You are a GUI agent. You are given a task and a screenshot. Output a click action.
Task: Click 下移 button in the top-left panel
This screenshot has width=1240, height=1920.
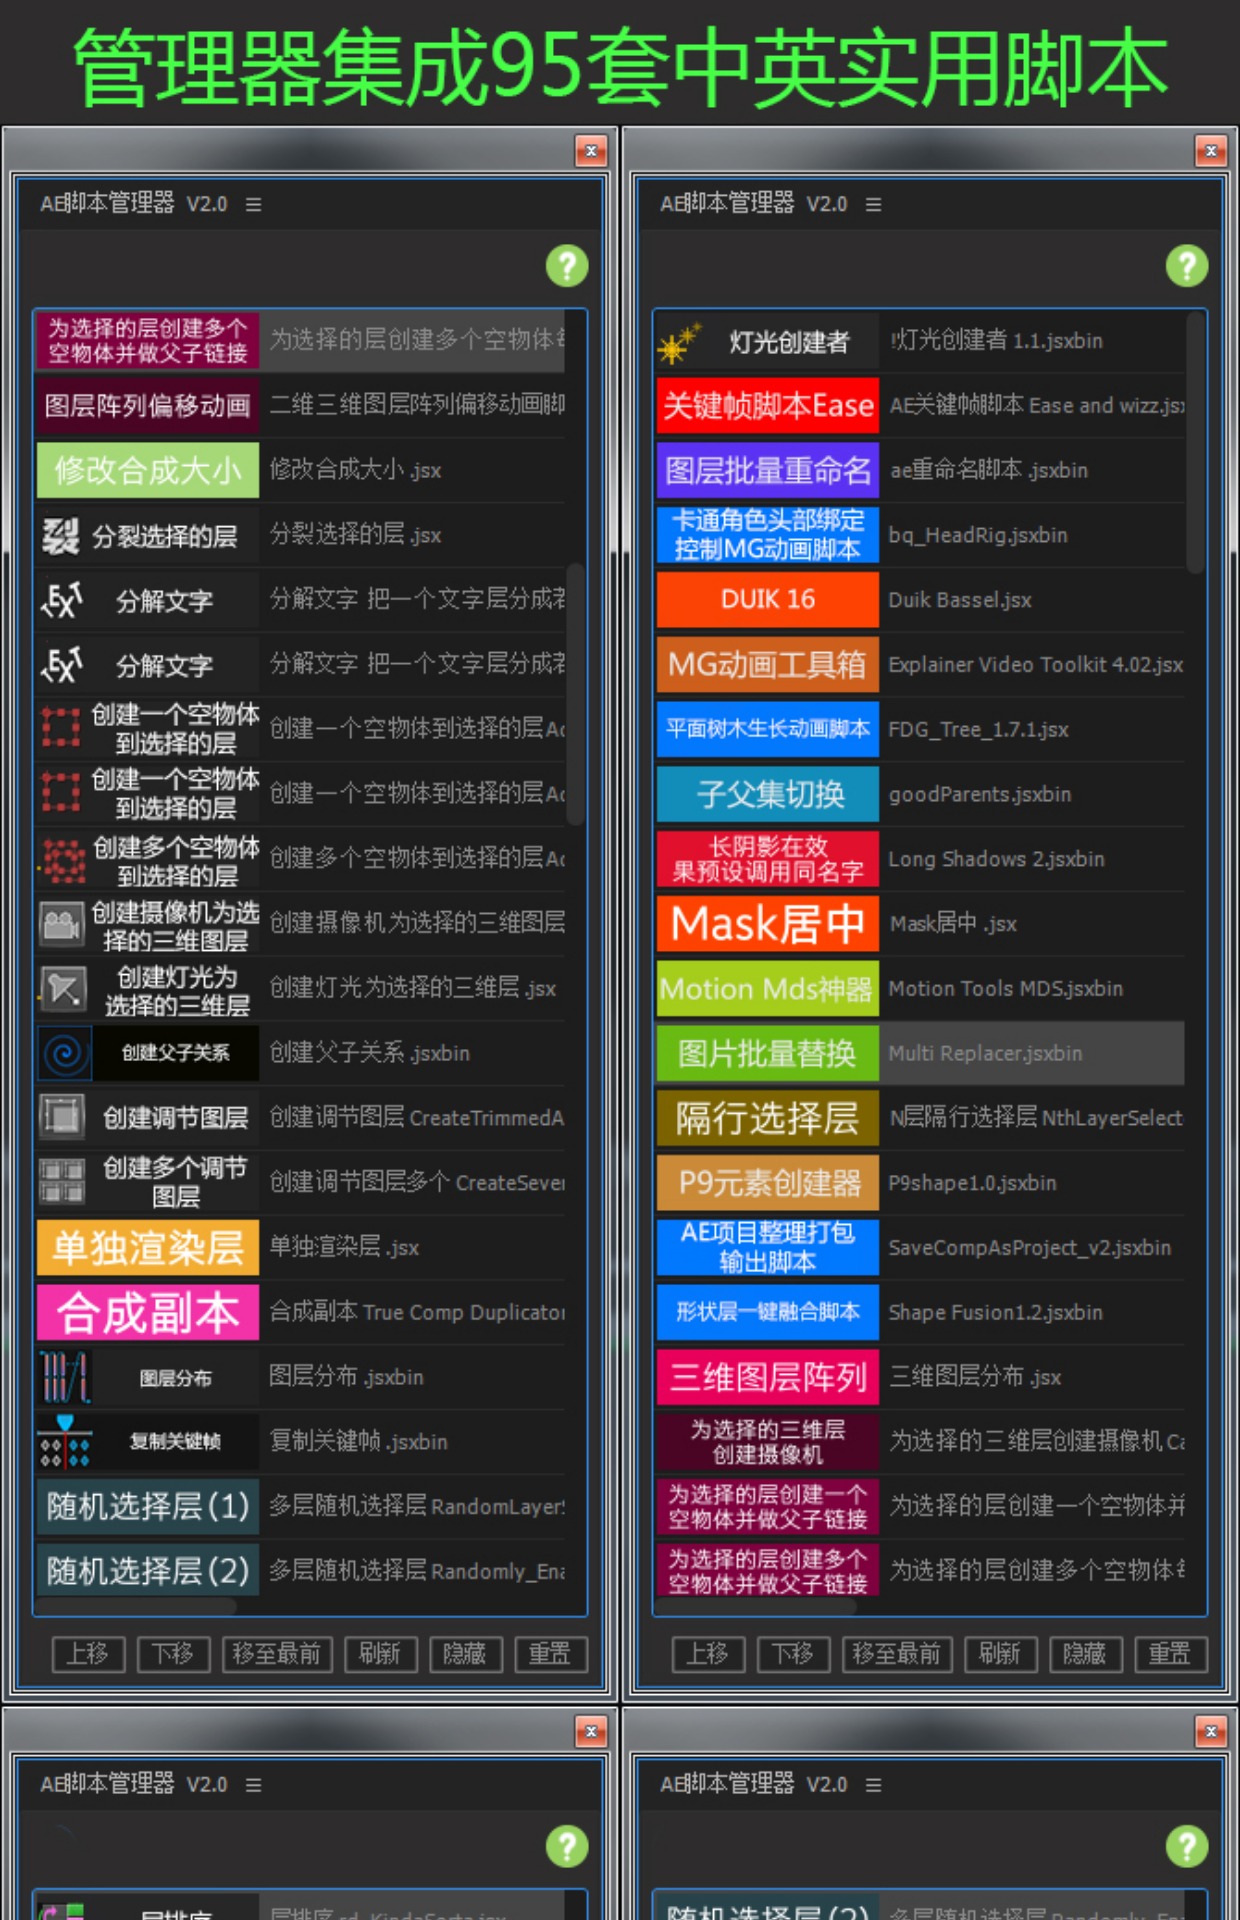pyautogui.click(x=174, y=1654)
